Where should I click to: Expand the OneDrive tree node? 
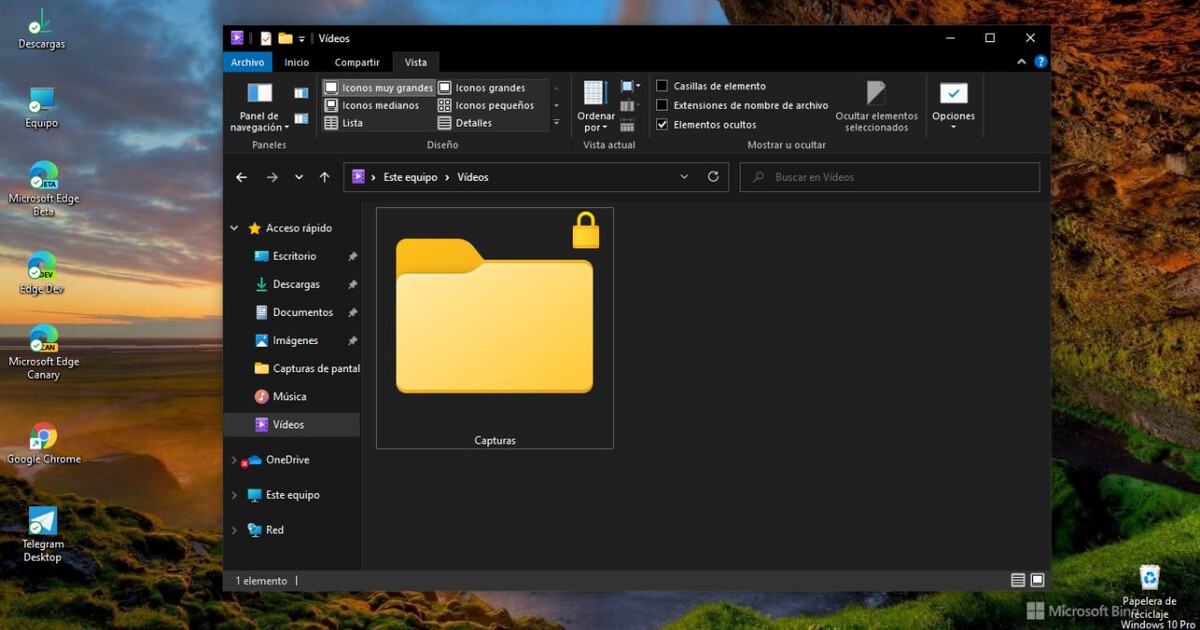(234, 460)
